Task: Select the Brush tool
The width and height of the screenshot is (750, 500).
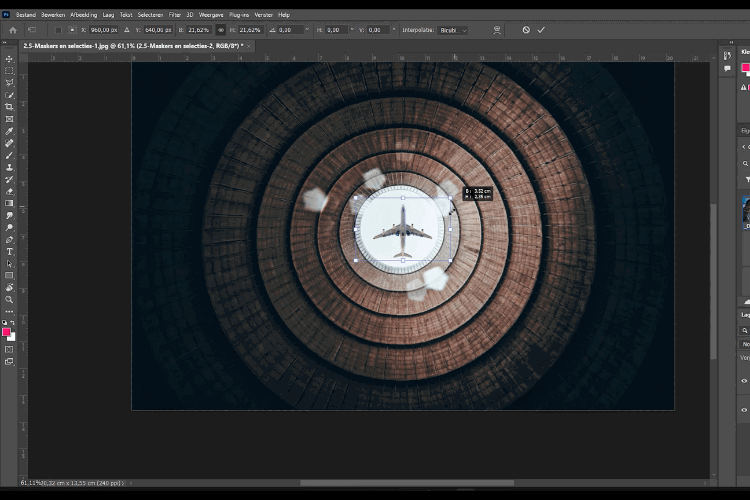Action: click(x=9, y=156)
